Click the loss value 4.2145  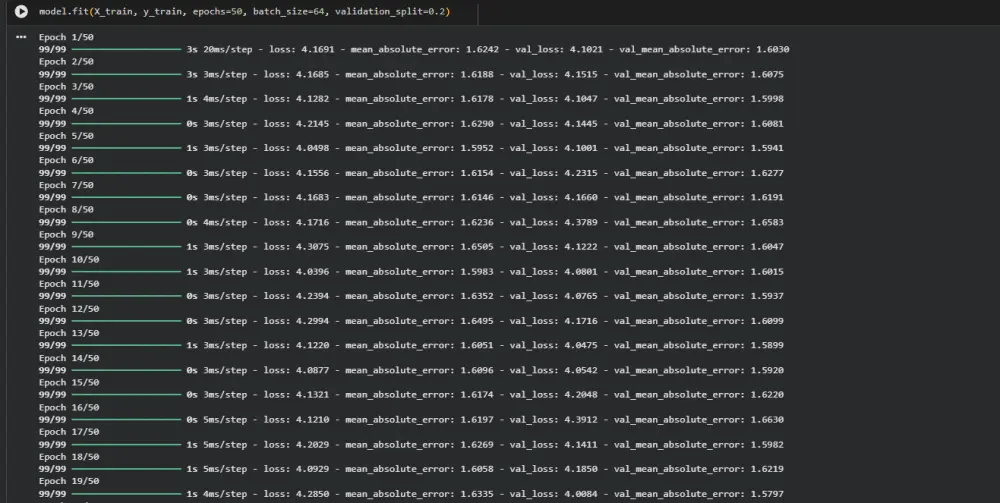312,124
